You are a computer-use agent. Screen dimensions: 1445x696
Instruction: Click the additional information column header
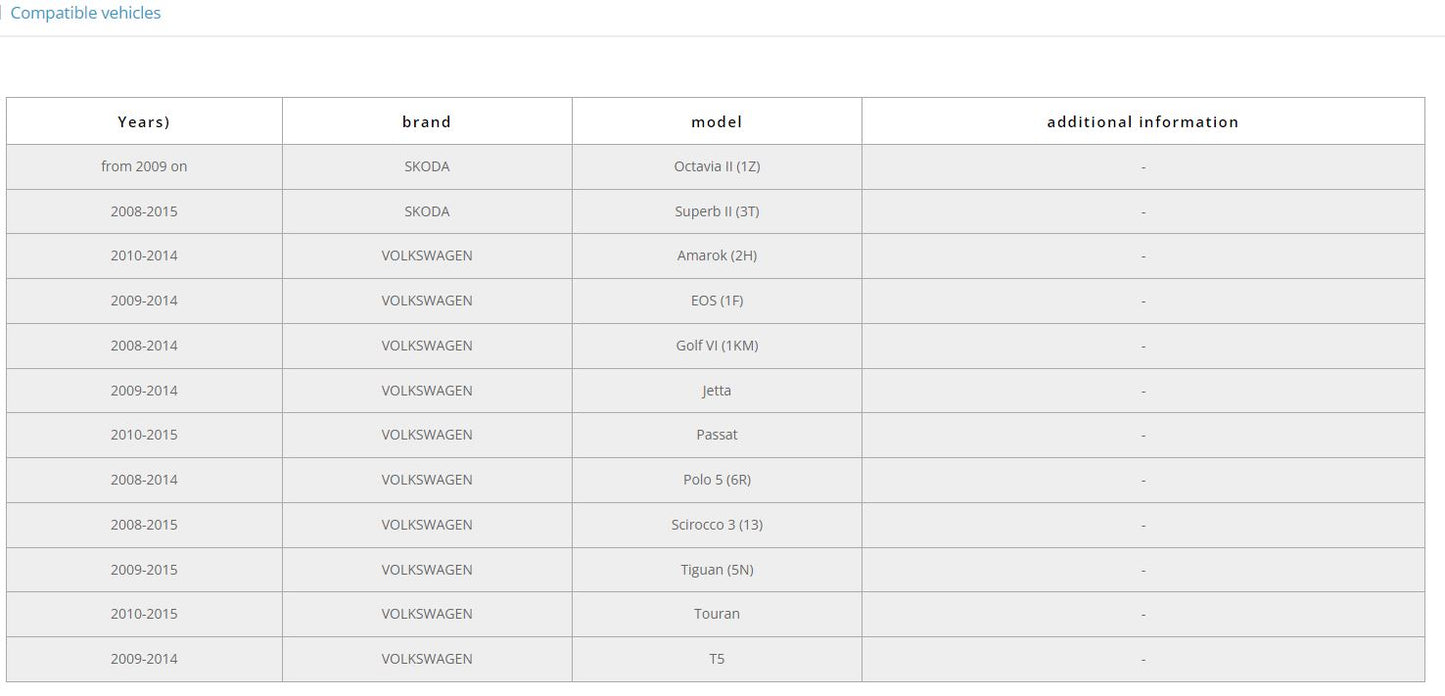1143,122
